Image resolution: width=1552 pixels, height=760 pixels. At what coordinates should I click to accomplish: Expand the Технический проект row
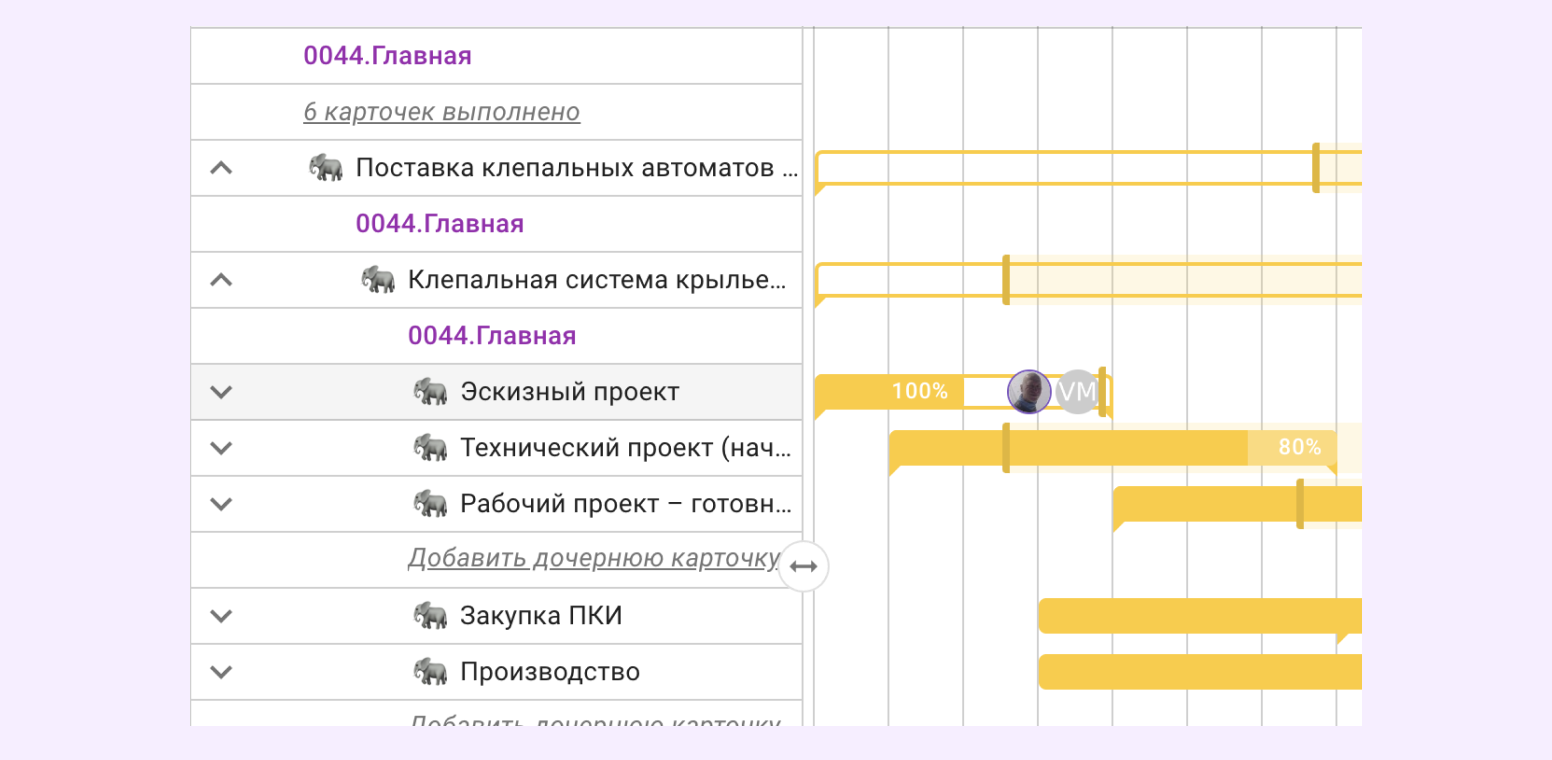coord(221,448)
